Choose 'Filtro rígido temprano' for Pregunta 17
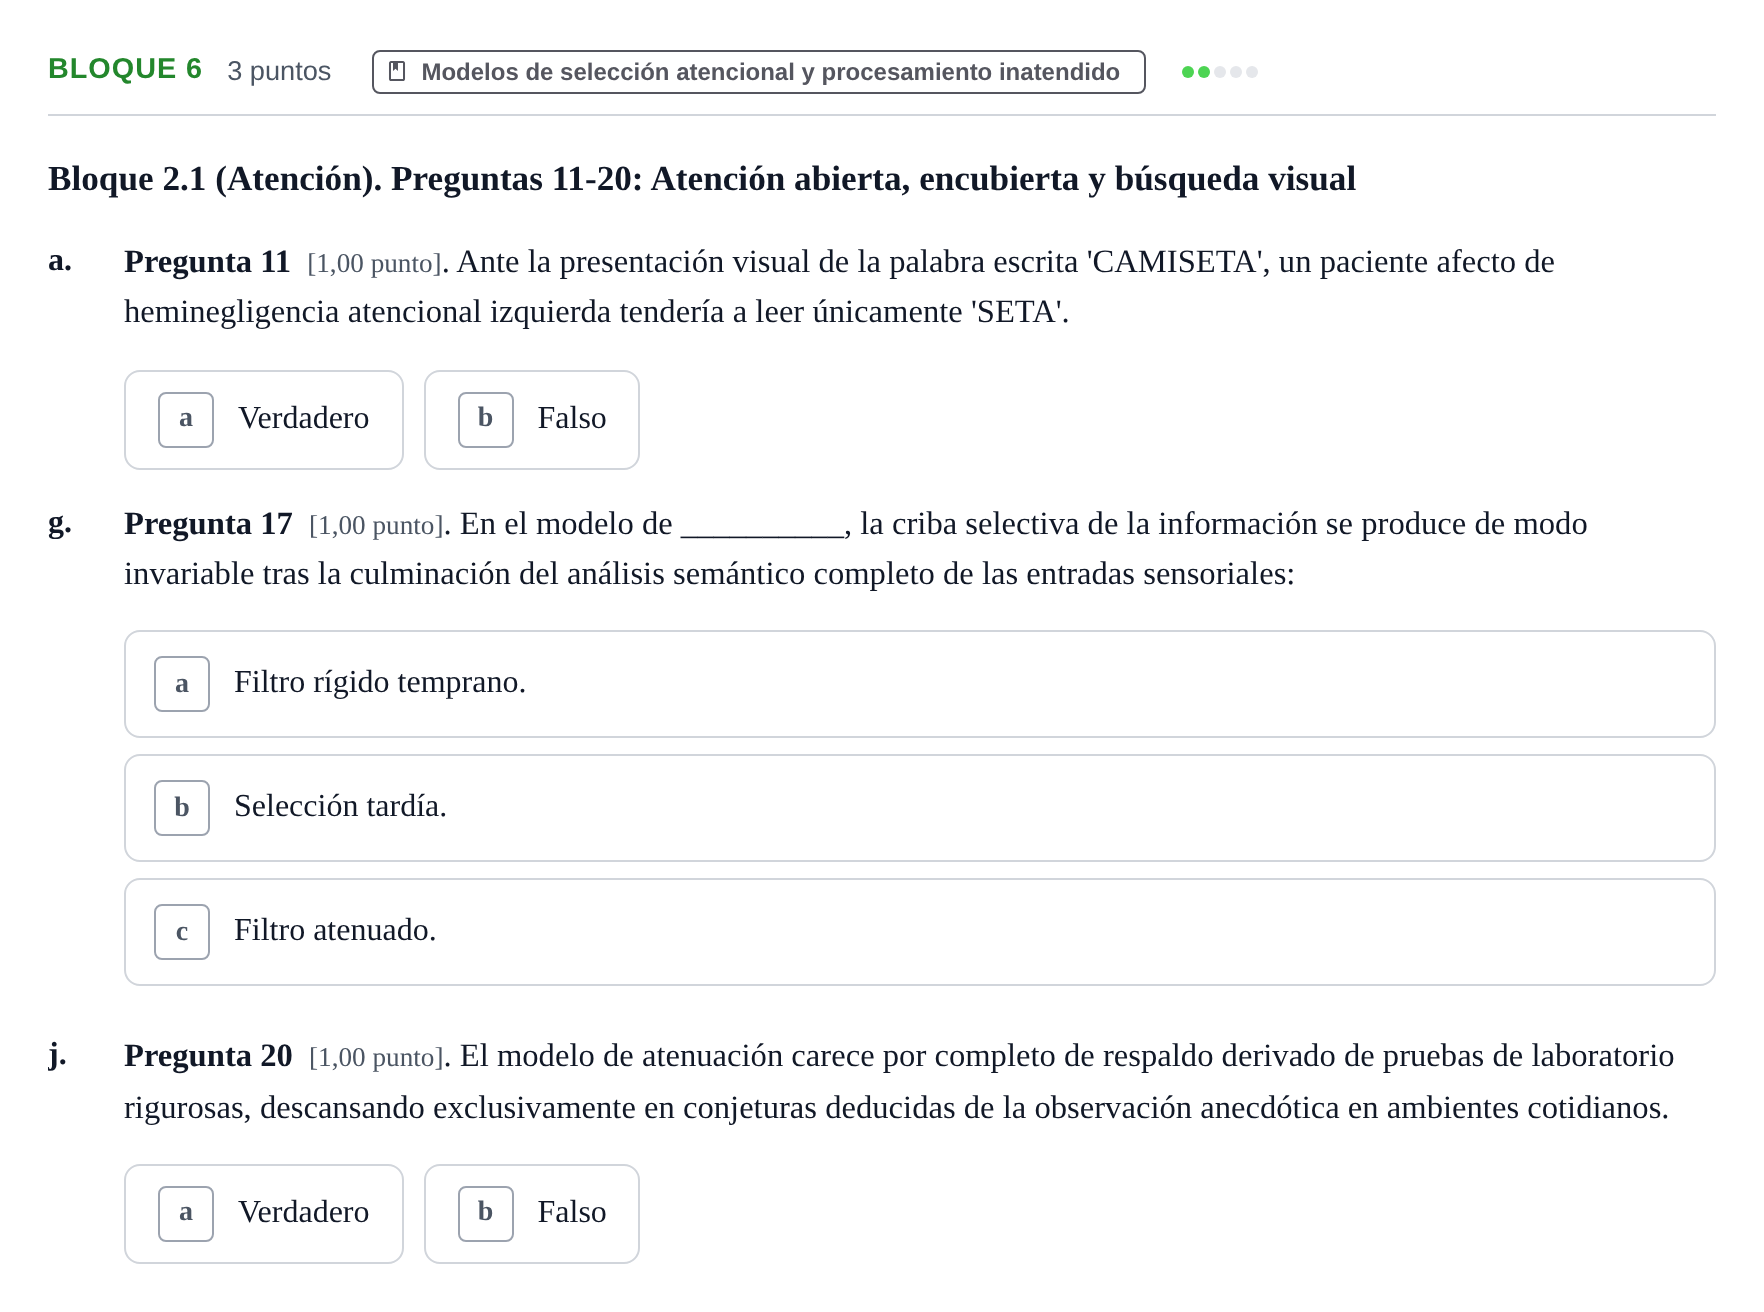The width and height of the screenshot is (1764, 1312). click(x=920, y=684)
